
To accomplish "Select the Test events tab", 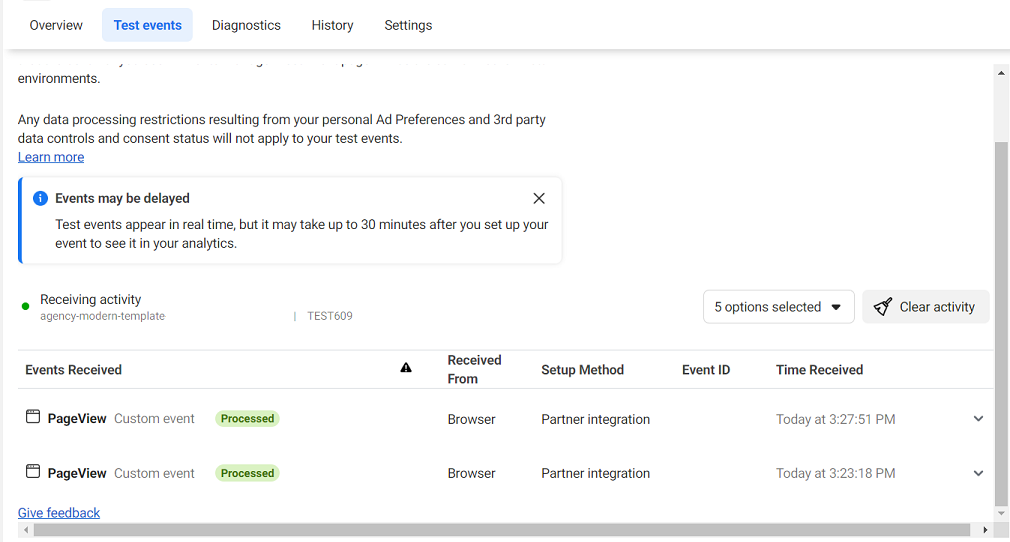I will 147,25.
